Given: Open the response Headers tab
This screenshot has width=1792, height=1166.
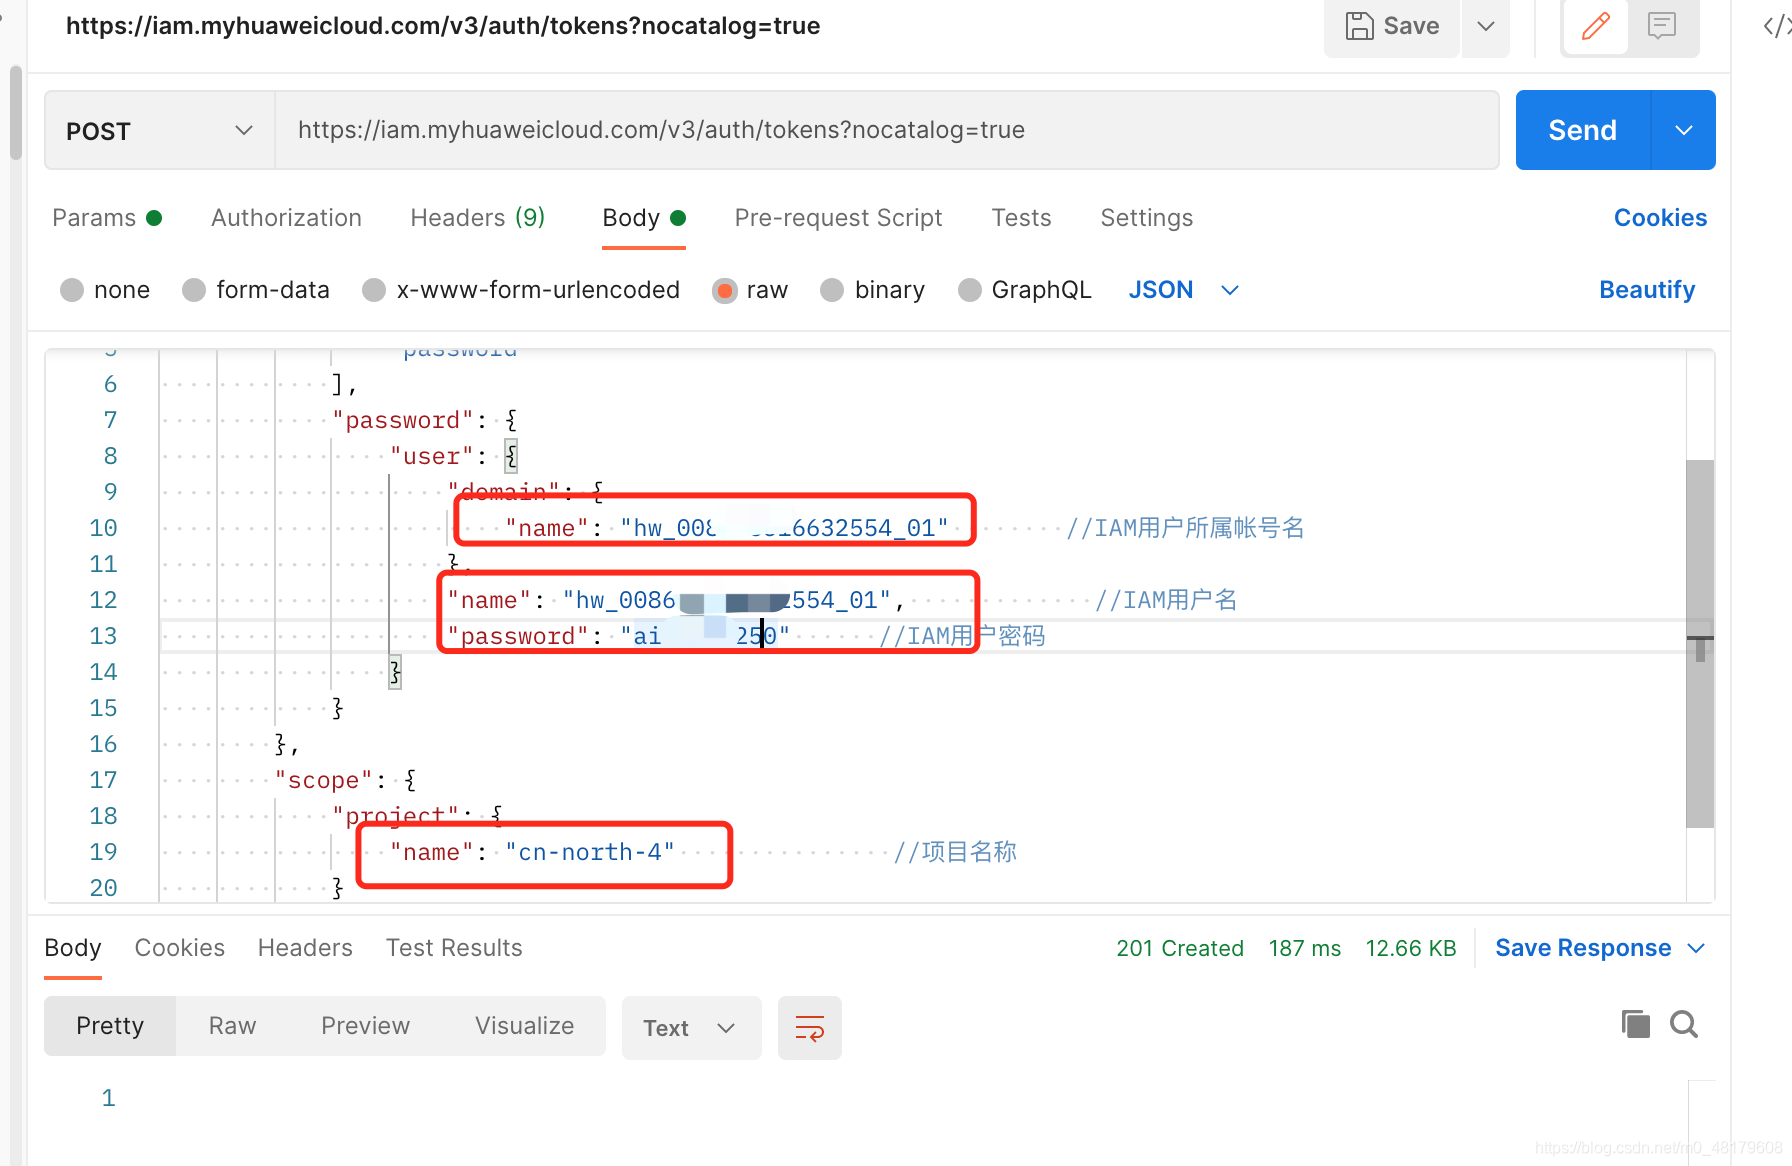Looking at the screenshot, I should [305, 948].
